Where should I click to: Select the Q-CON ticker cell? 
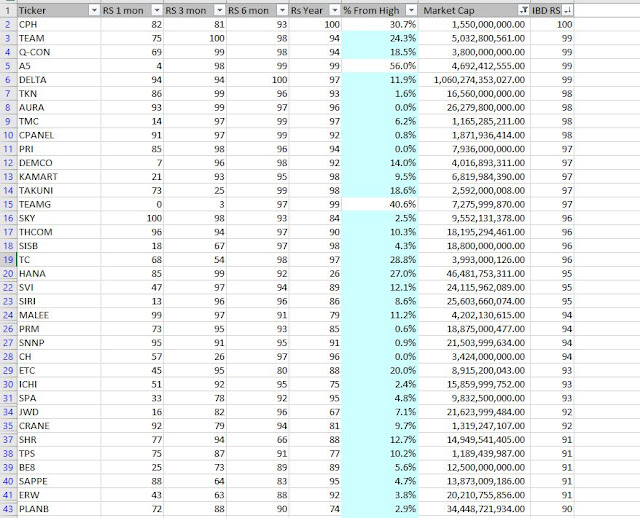pos(59,52)
